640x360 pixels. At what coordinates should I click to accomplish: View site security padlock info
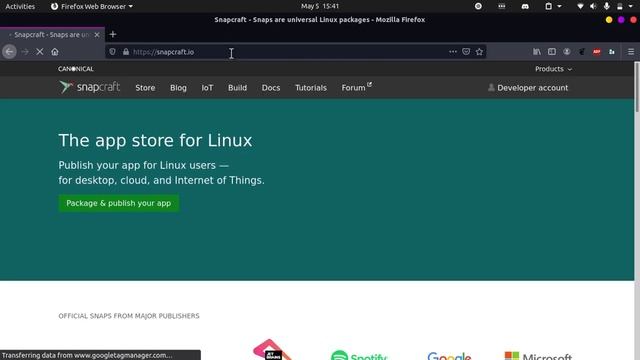point(126,52)
